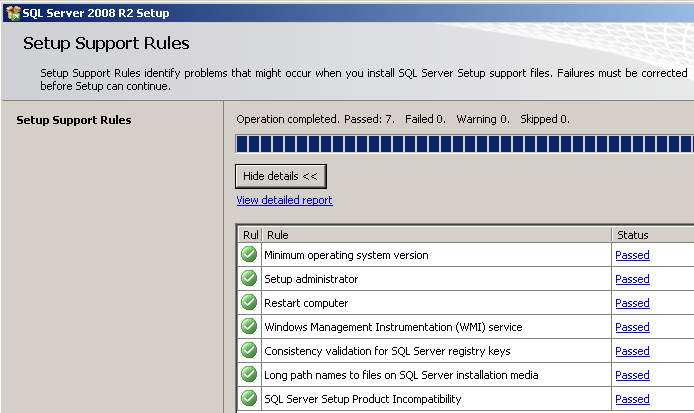
Task: Open Passed status for SQL Server Setup Product Incompatibility
Action: pos(632,398)
